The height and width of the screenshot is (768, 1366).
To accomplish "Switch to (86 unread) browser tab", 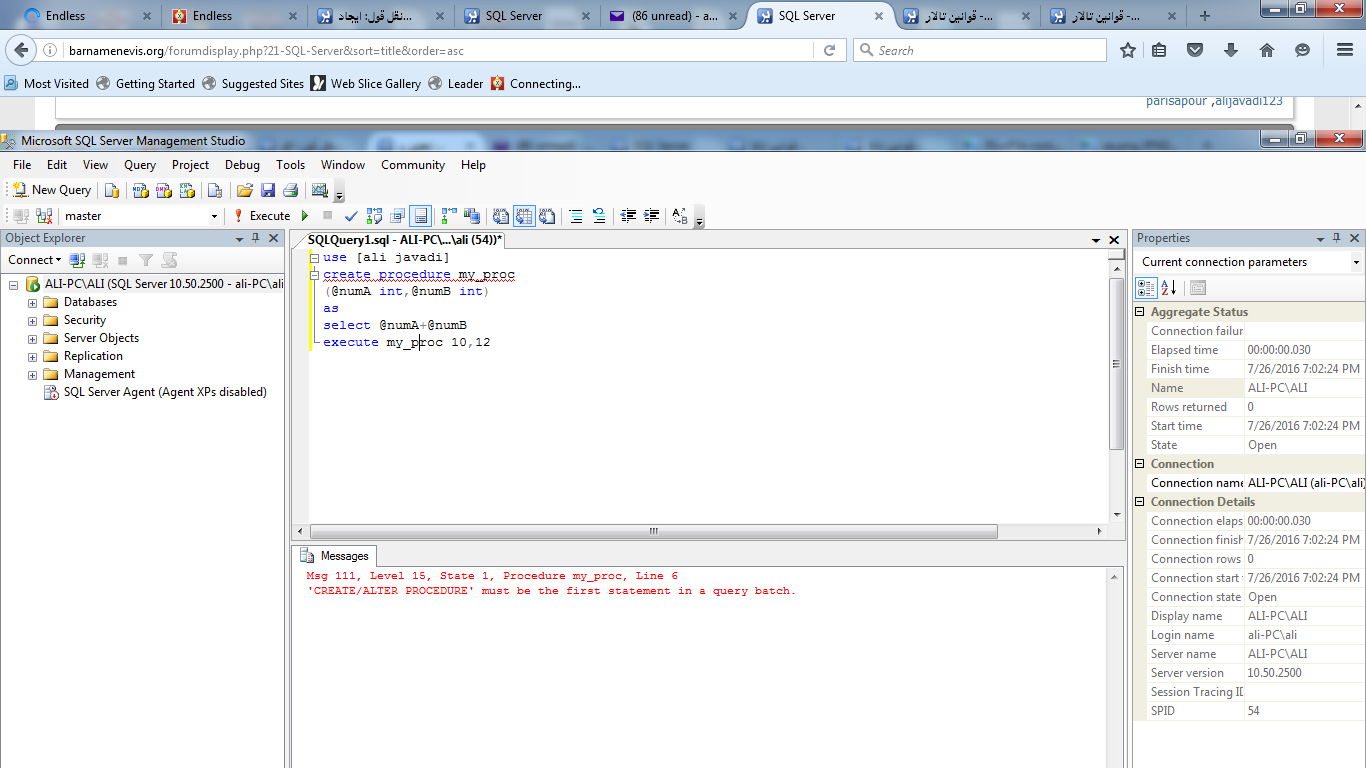I will pyautogui.click(x=672, y=16).
